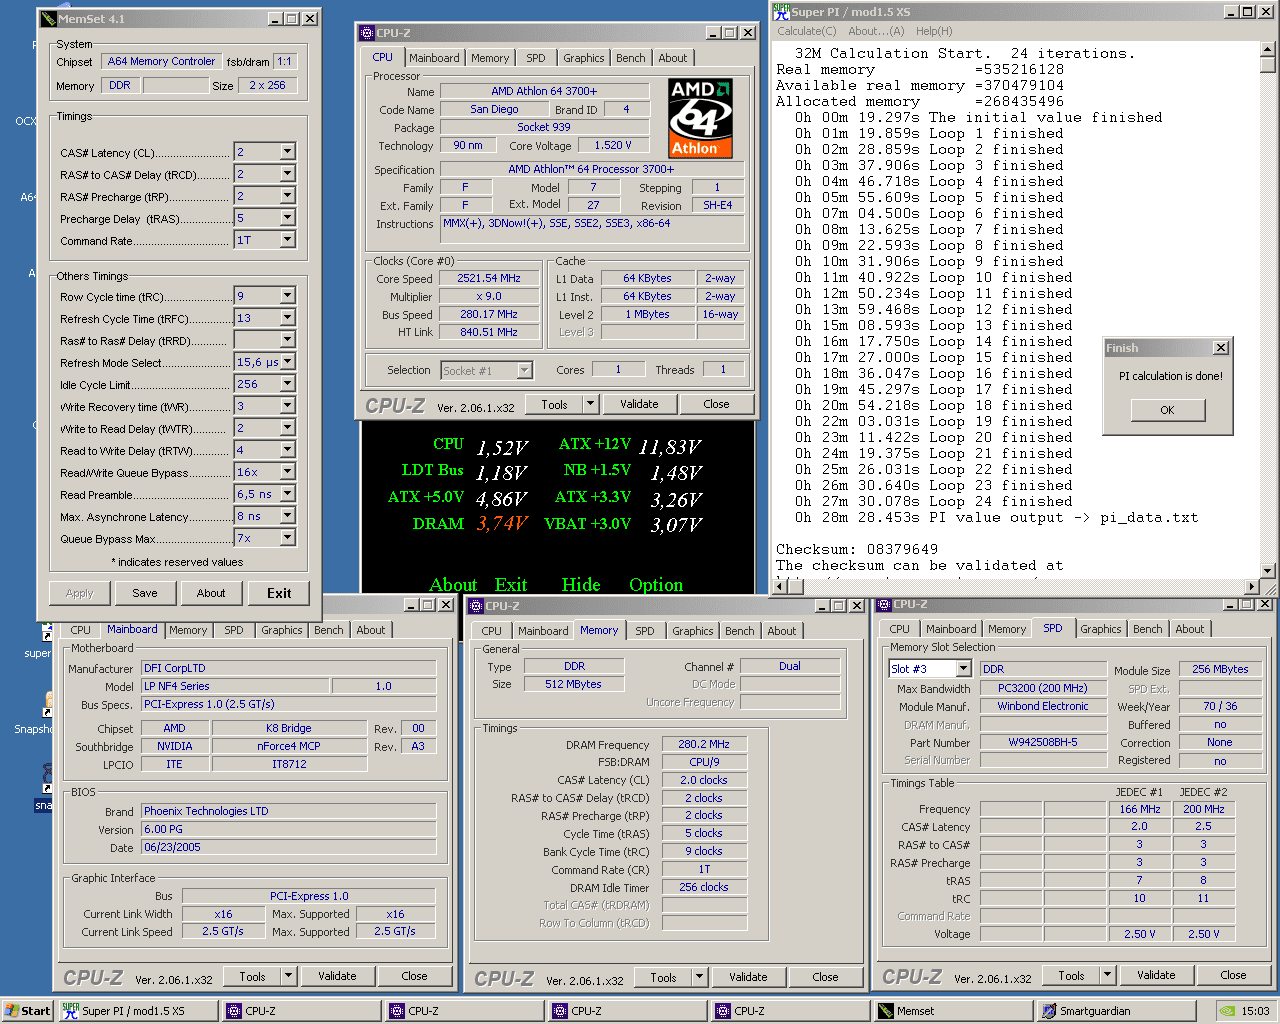Click the MemSet 4.1 title bar icon
Viewport: 1280px width, 1024px height.
click(x=48, y=19)
